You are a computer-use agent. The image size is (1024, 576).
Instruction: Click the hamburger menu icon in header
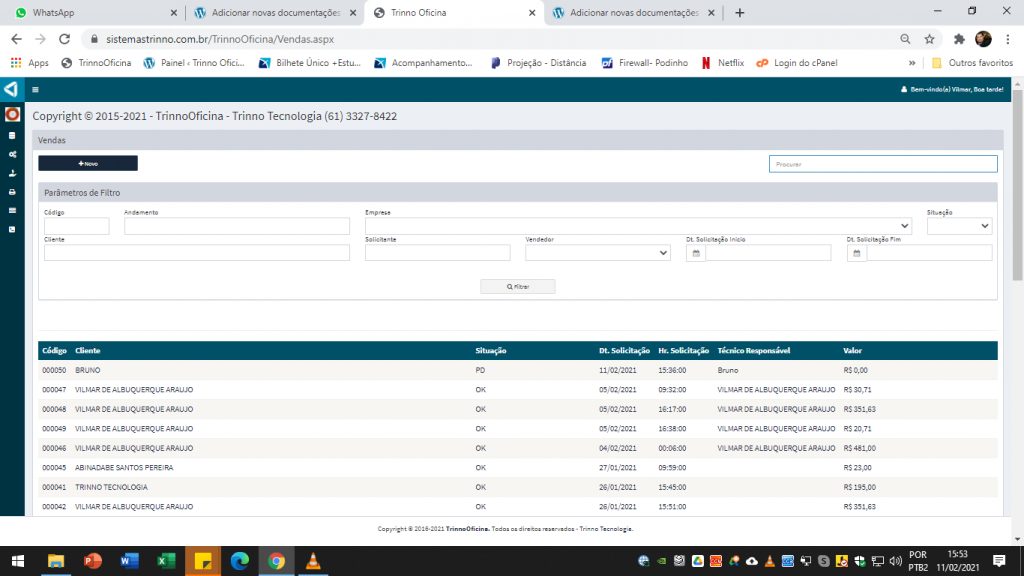[36, 89]
